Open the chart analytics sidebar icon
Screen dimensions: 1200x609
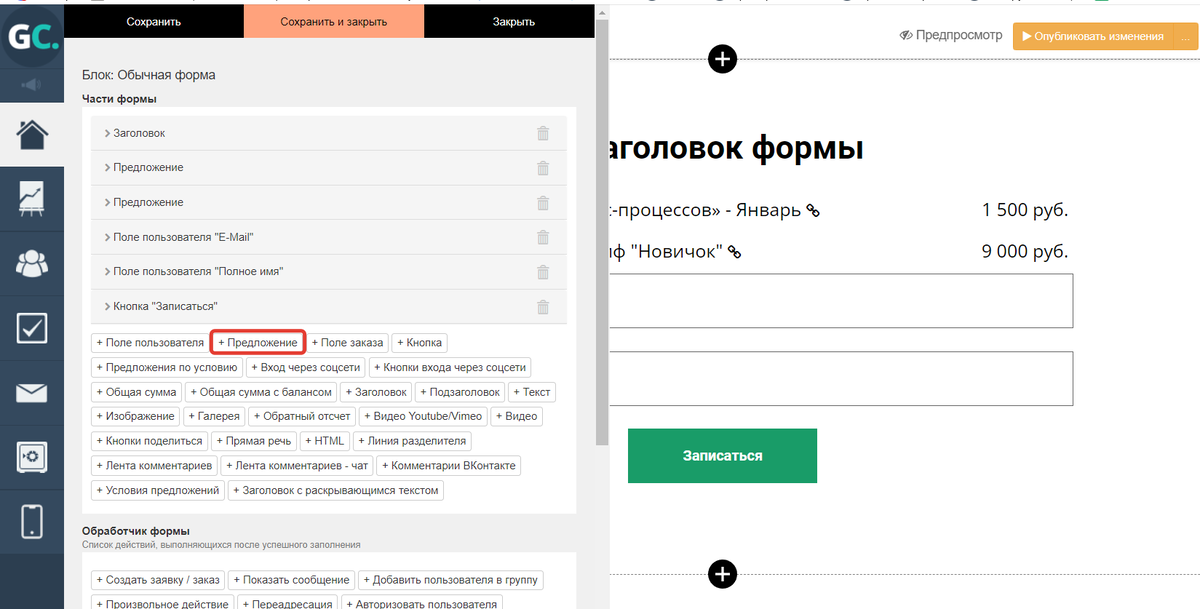pos(32,198)
